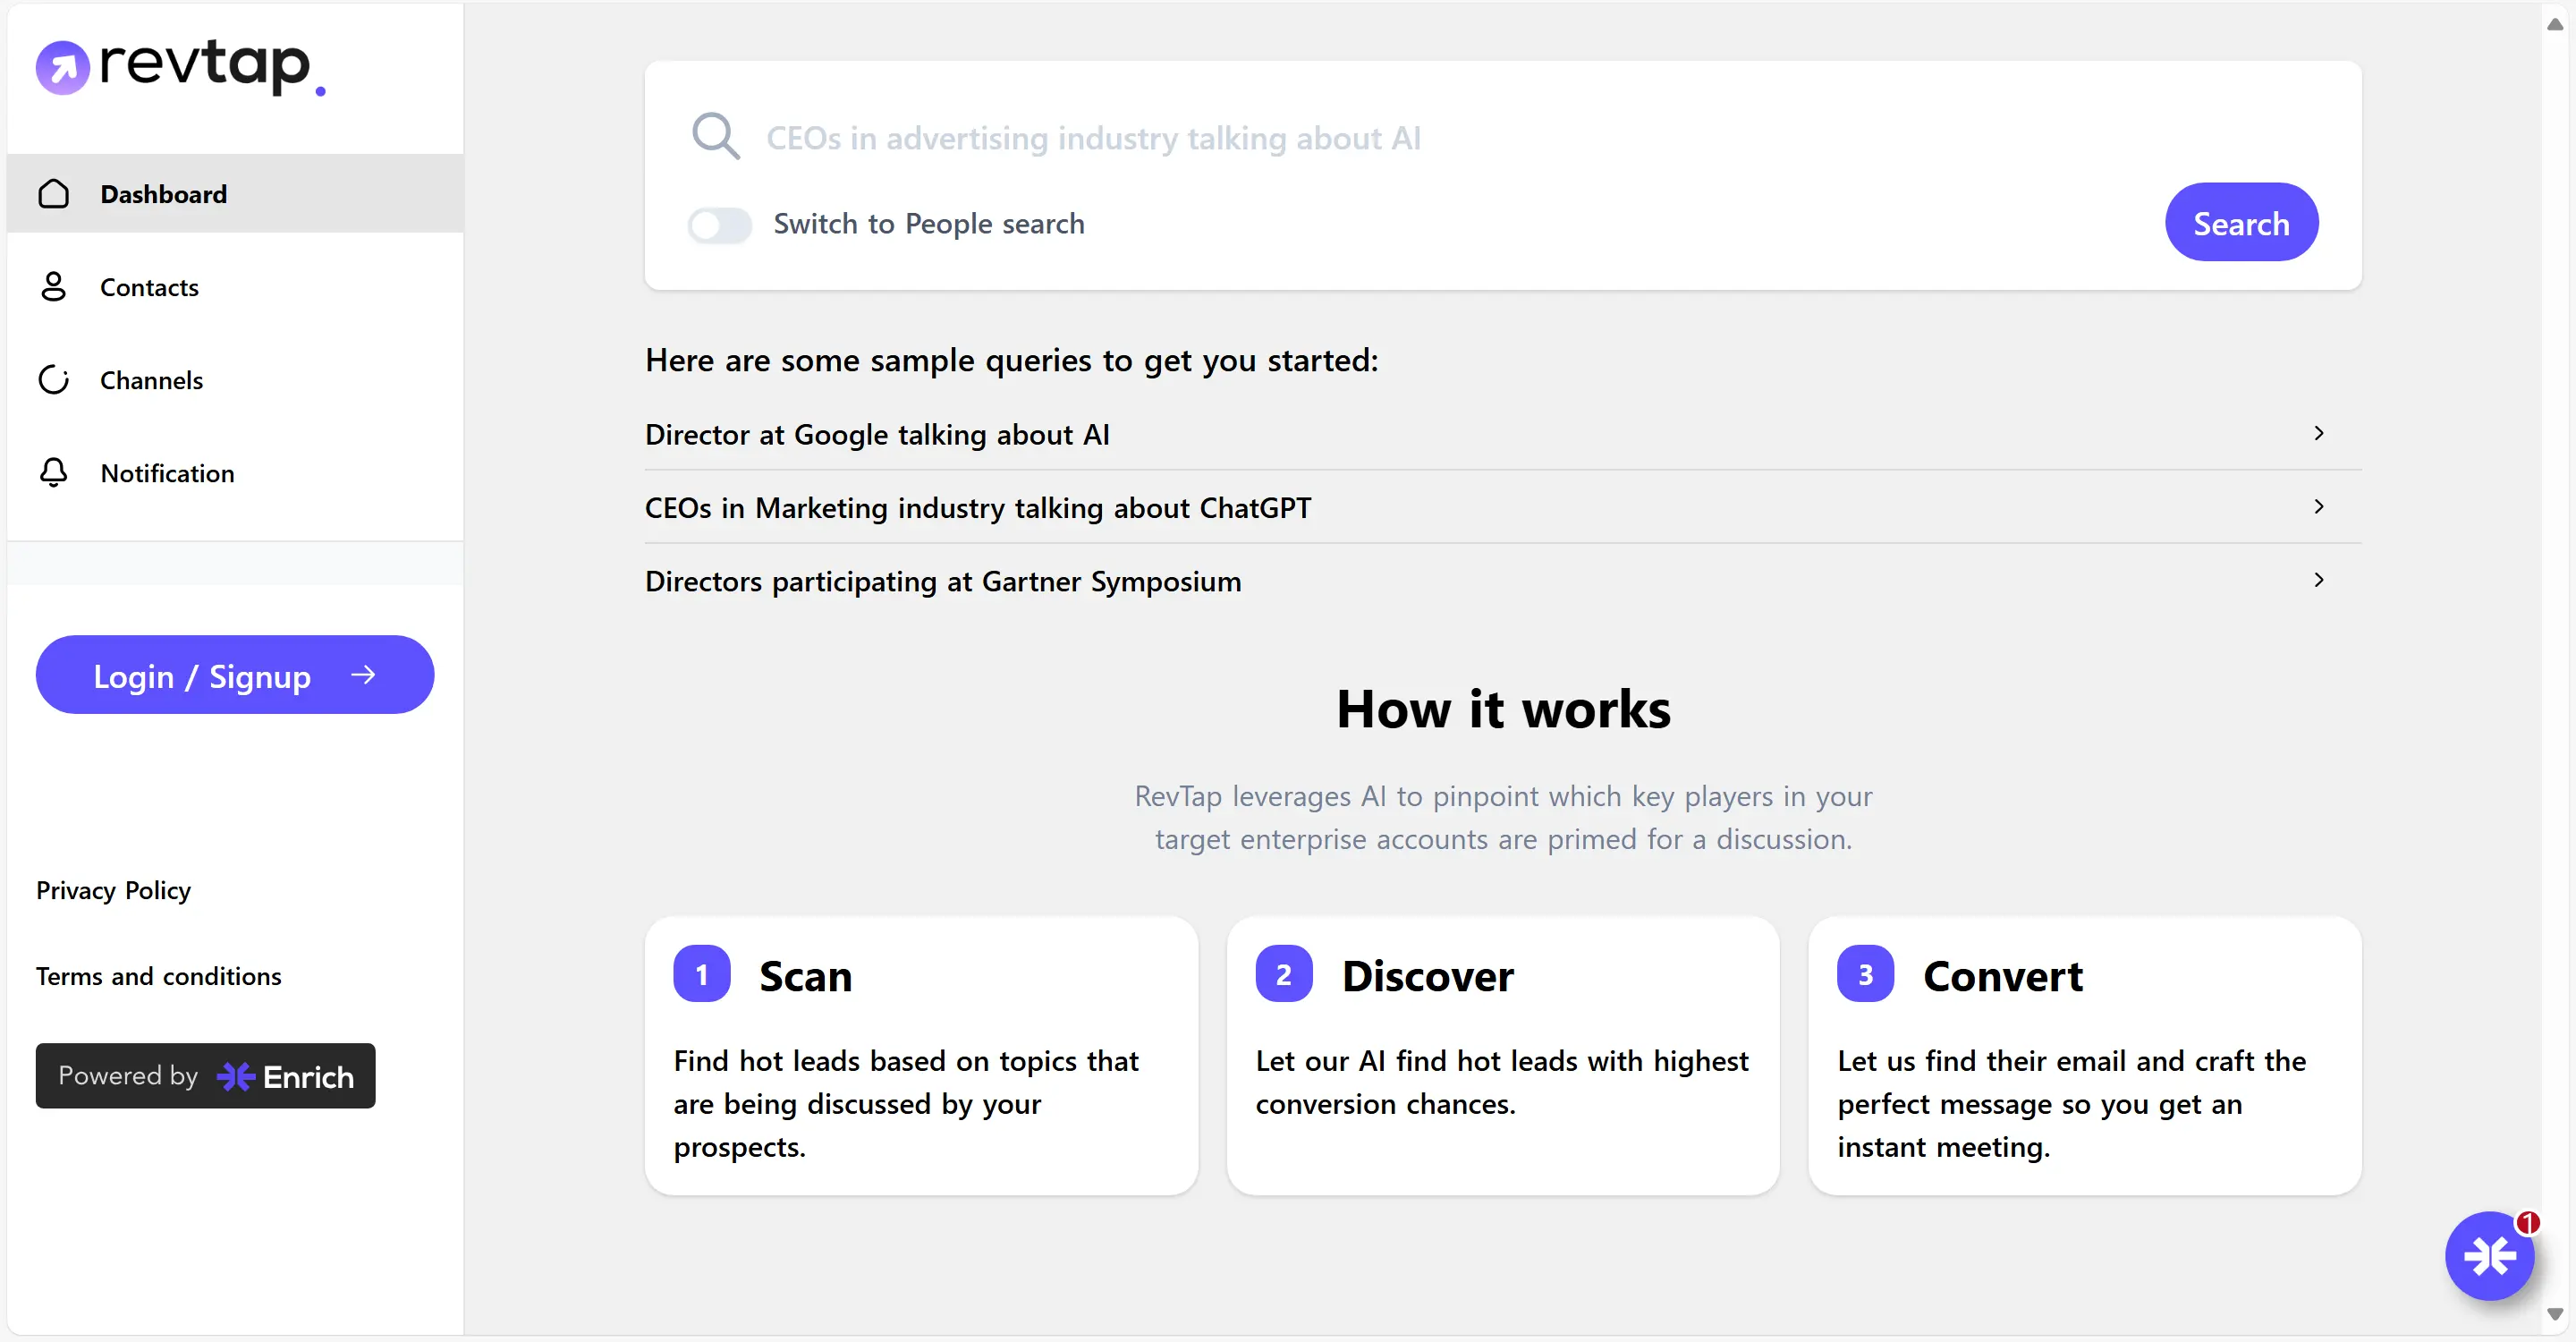Toggle Switch to People search
Image resolution: width=2576 pixels, height=1342 pixels.
coord(719,224)
